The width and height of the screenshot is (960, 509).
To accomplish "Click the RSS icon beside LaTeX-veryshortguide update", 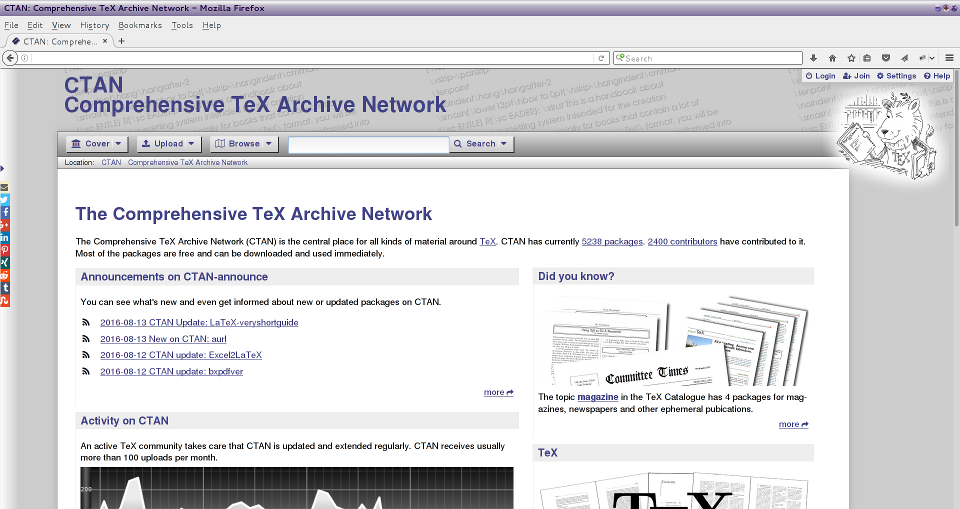I will pyautogui.click(x=86, y=322).
